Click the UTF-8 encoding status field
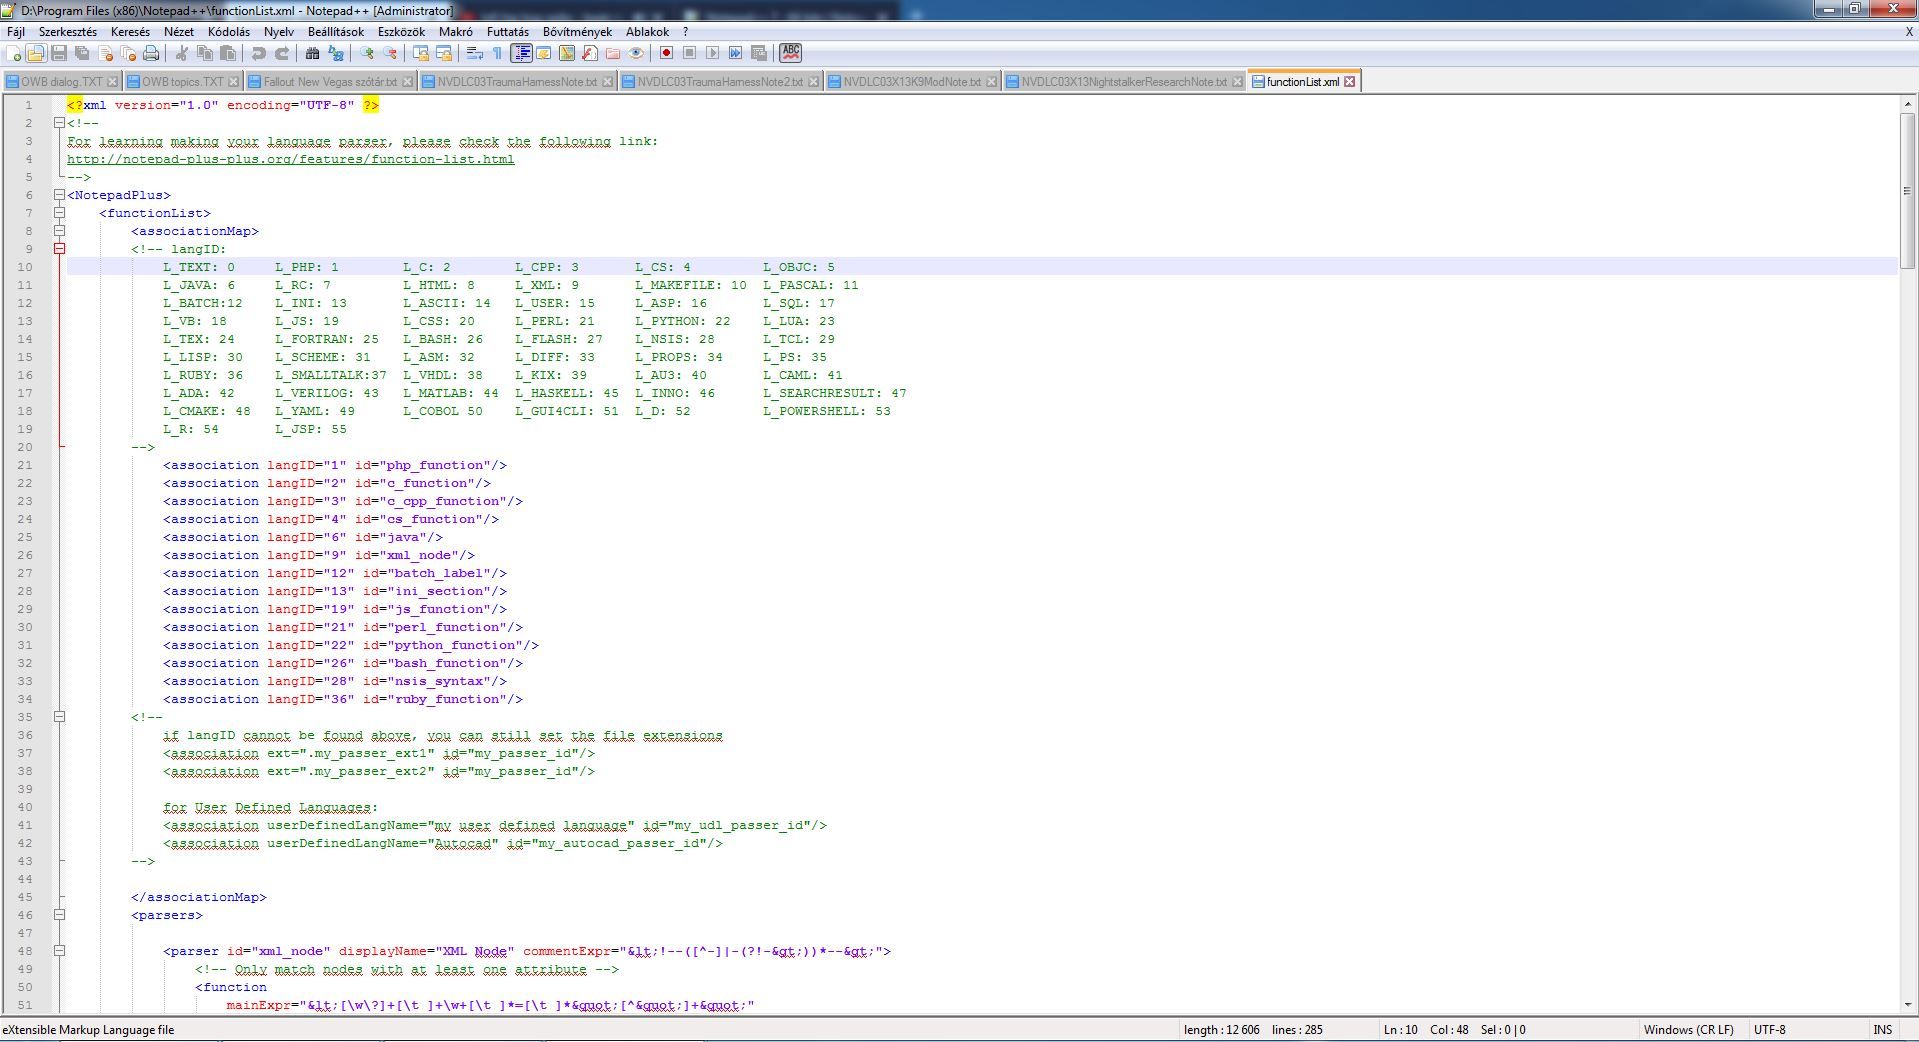 (x=1769, y=1030)
